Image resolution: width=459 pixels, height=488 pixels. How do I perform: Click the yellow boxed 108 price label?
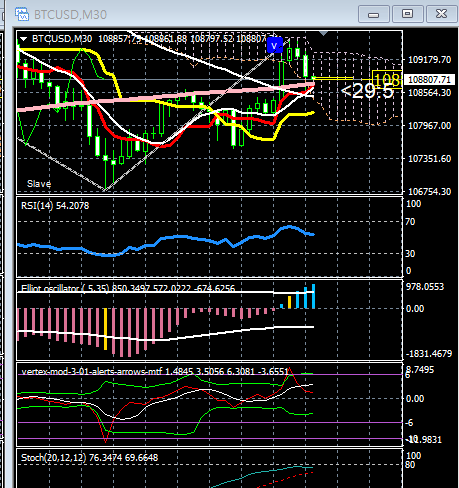pos(387,80)
